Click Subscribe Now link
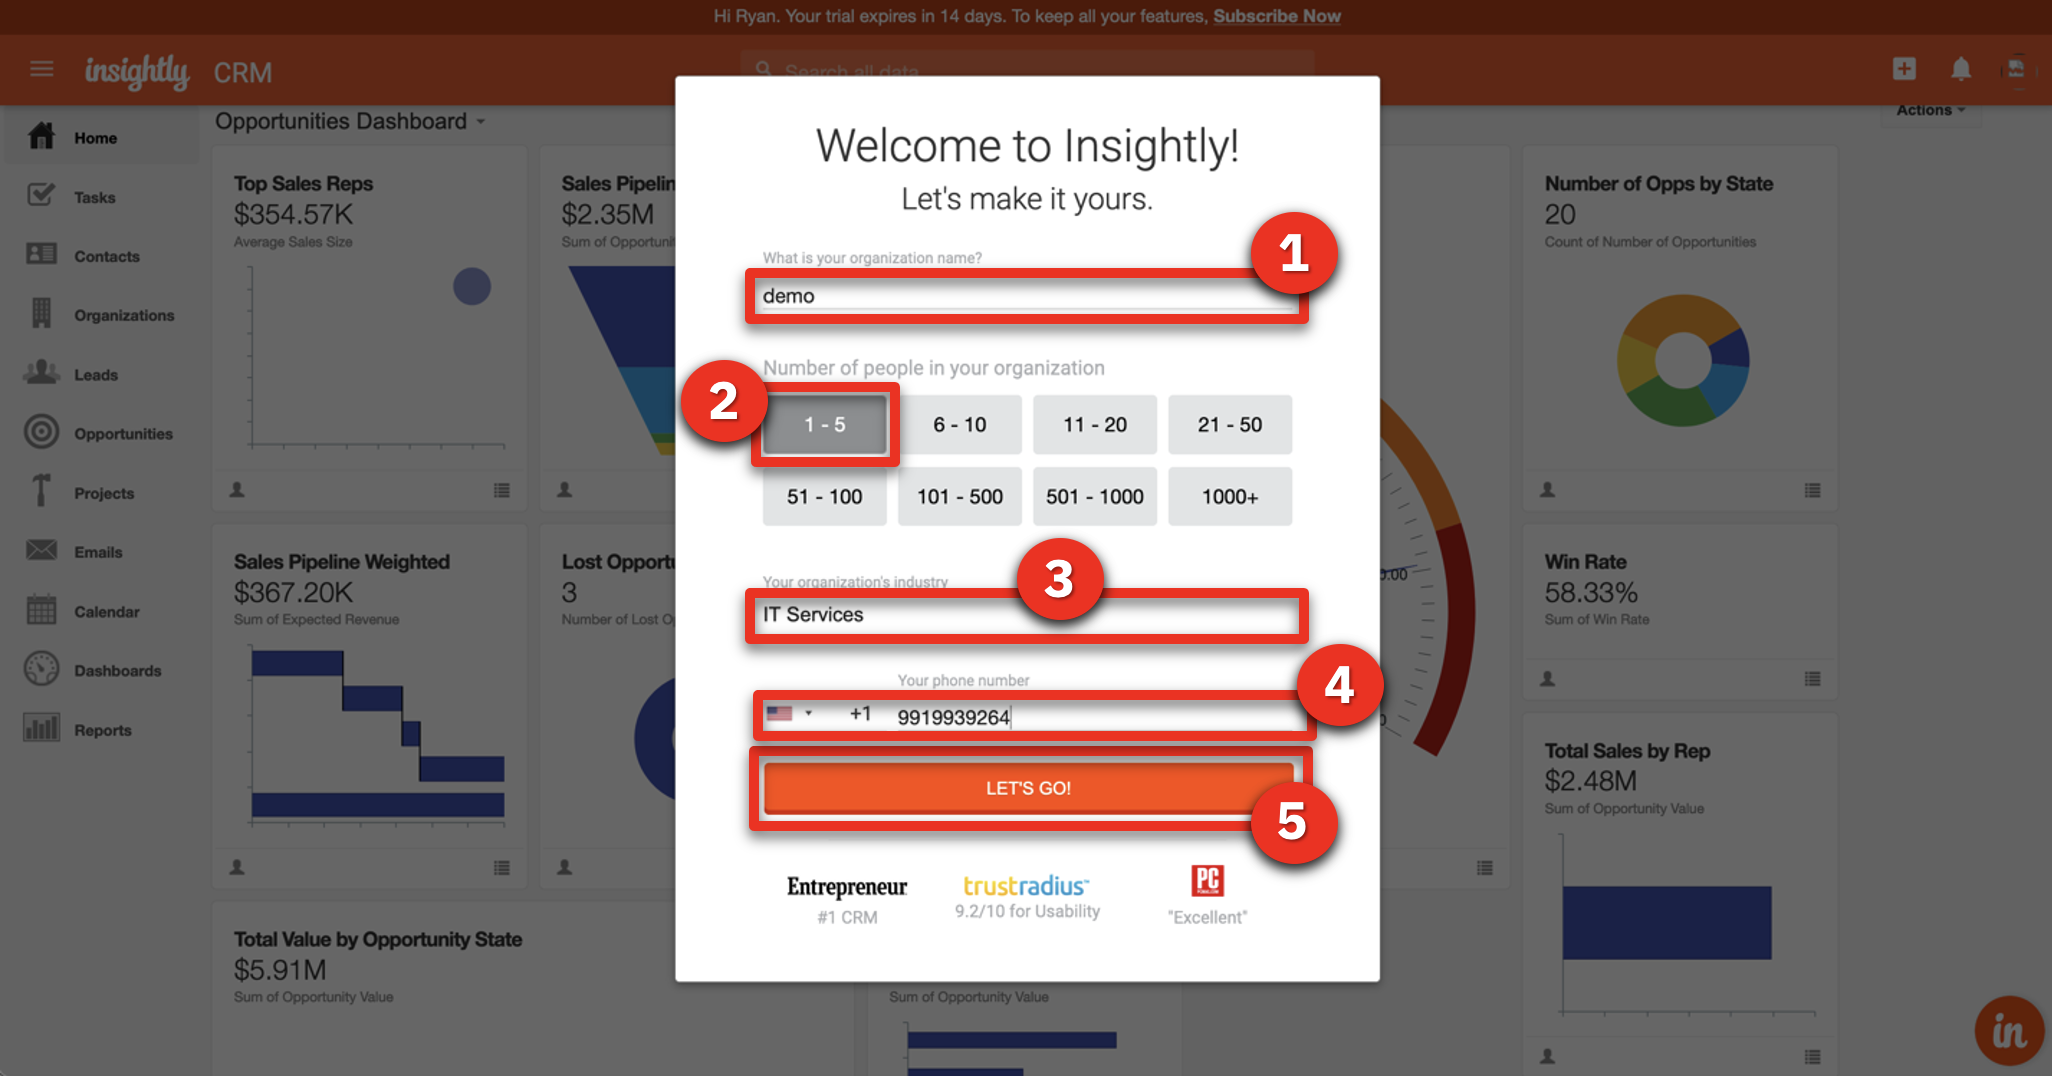The height and width of the screenshot is (1076, 2052). (1277, 16)
